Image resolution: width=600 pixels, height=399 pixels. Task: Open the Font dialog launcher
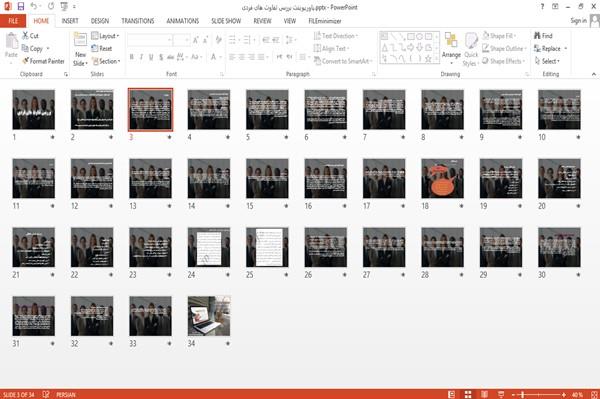[x=222, y=75]
